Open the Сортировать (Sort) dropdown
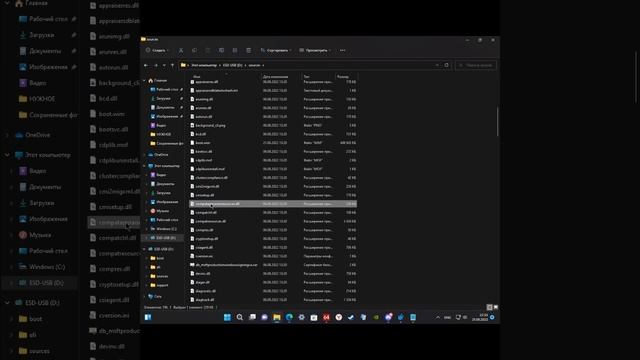Image resolution: width=640 pixels, height=360 pixels. tap(276, 50)
